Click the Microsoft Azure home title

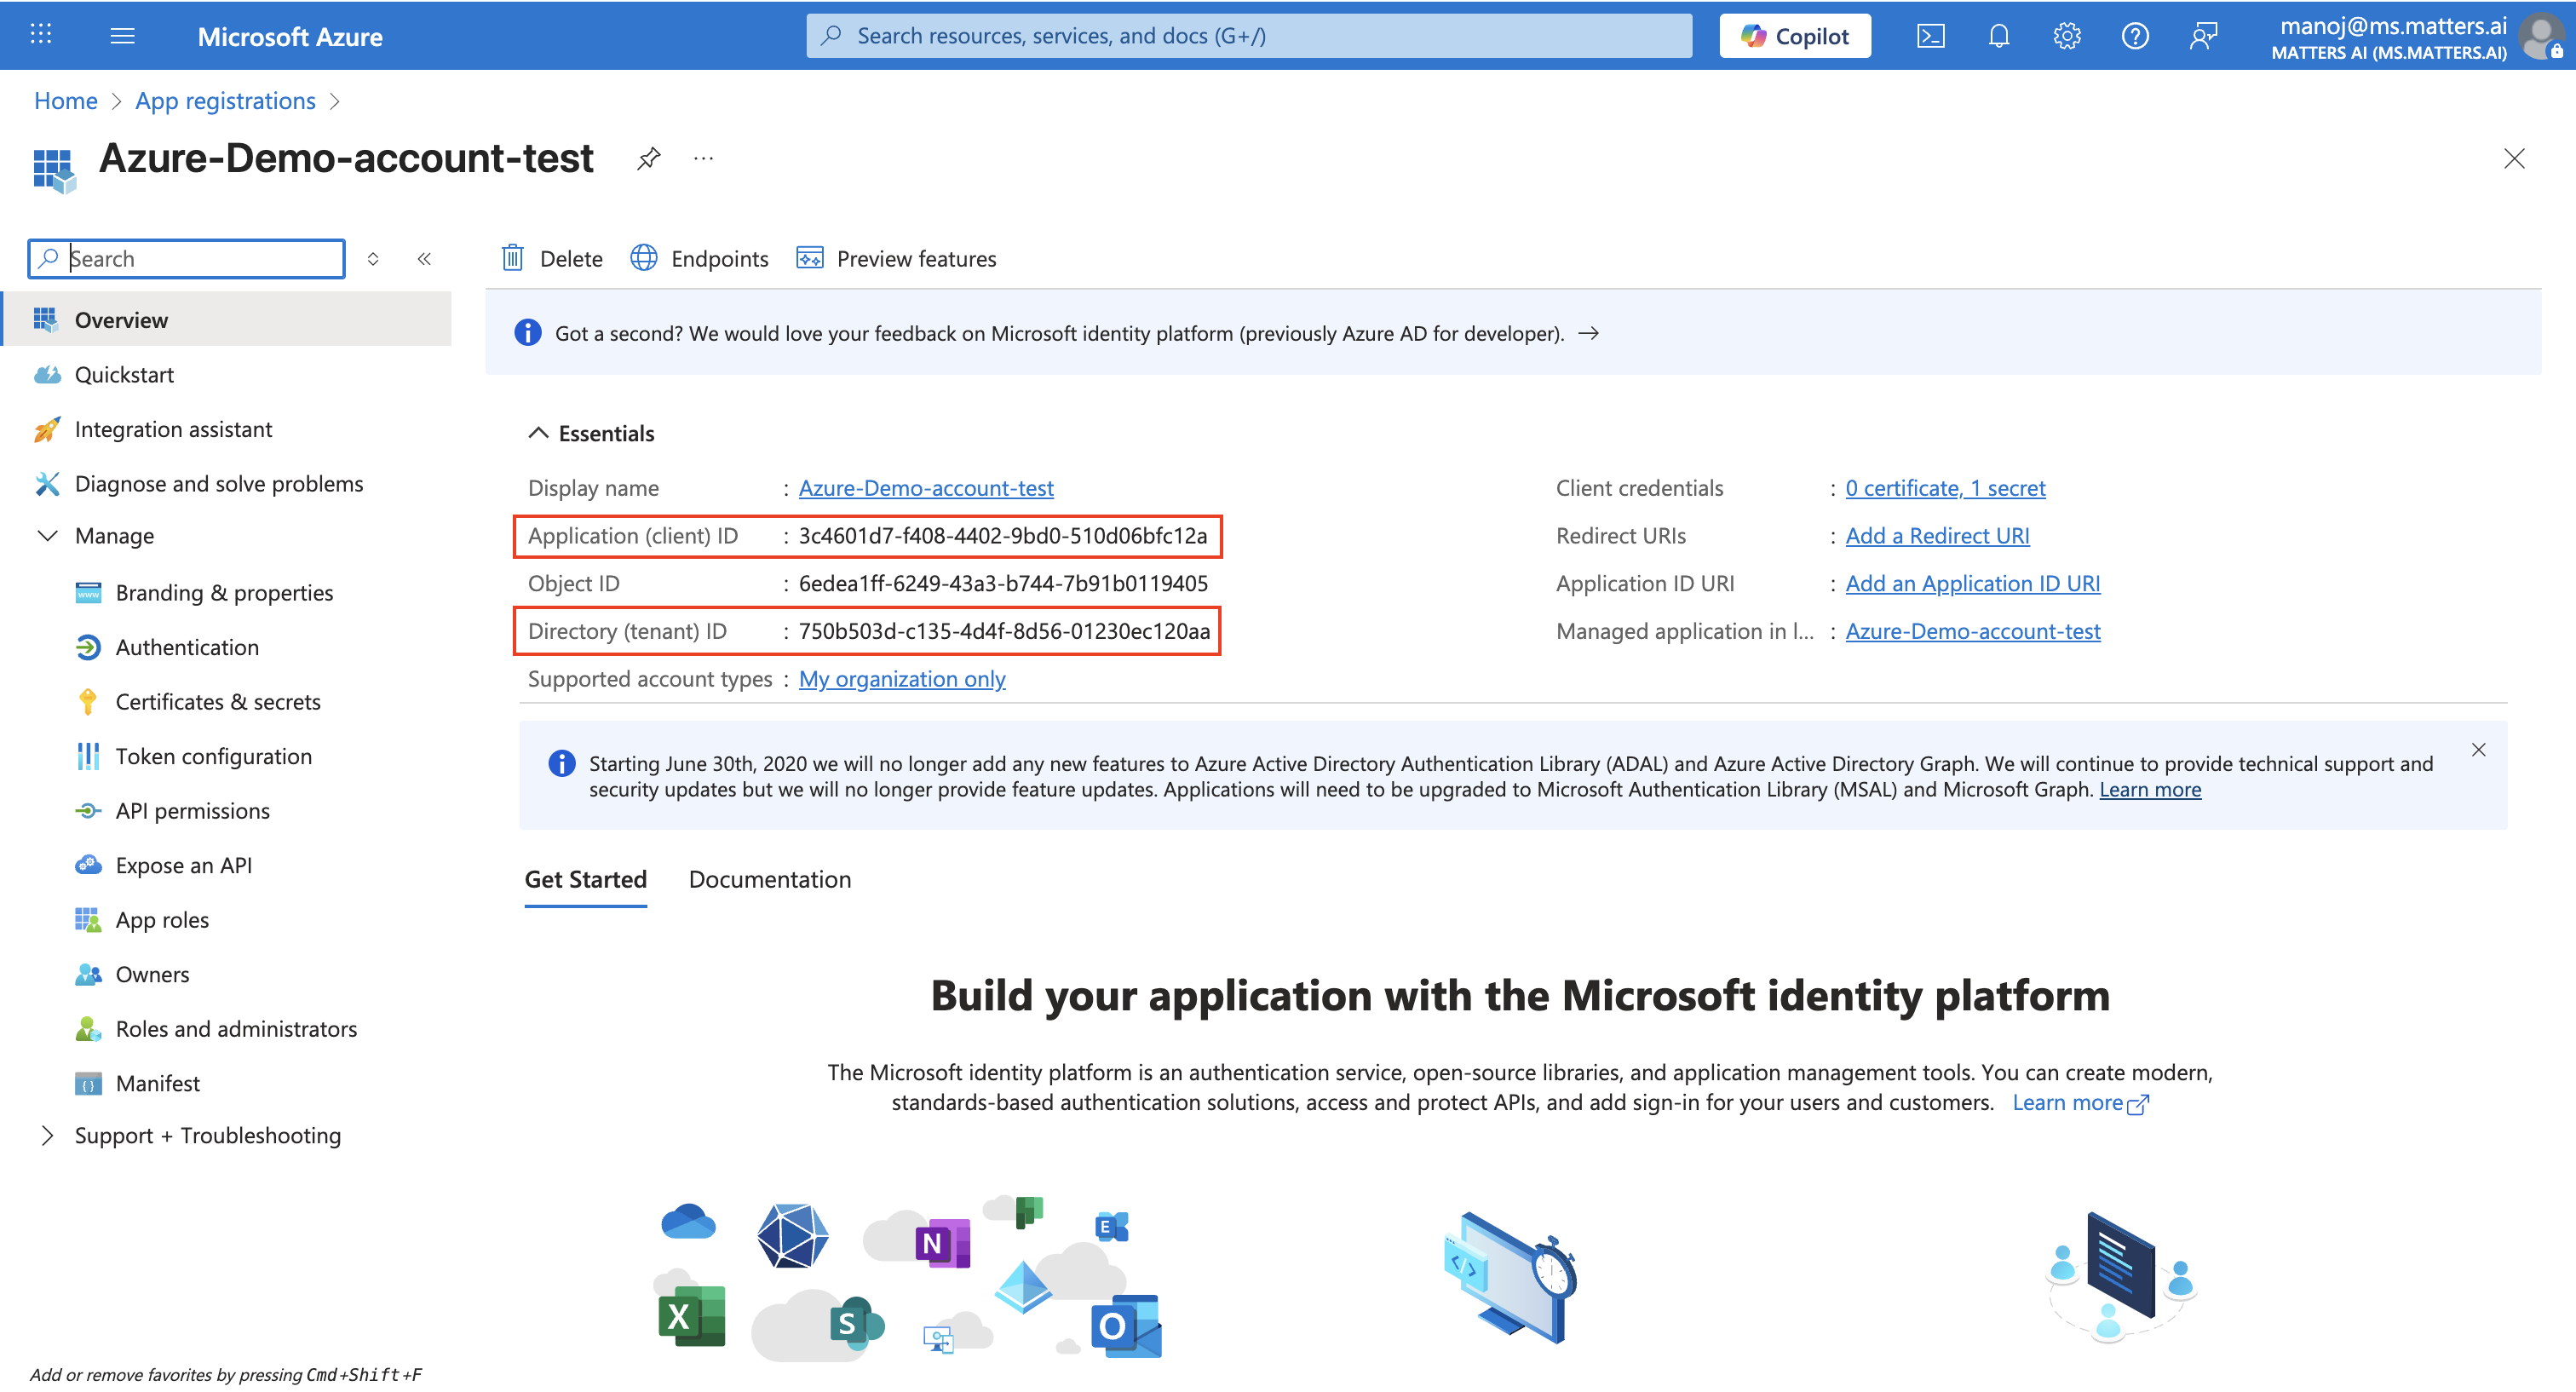click(290, 37)
